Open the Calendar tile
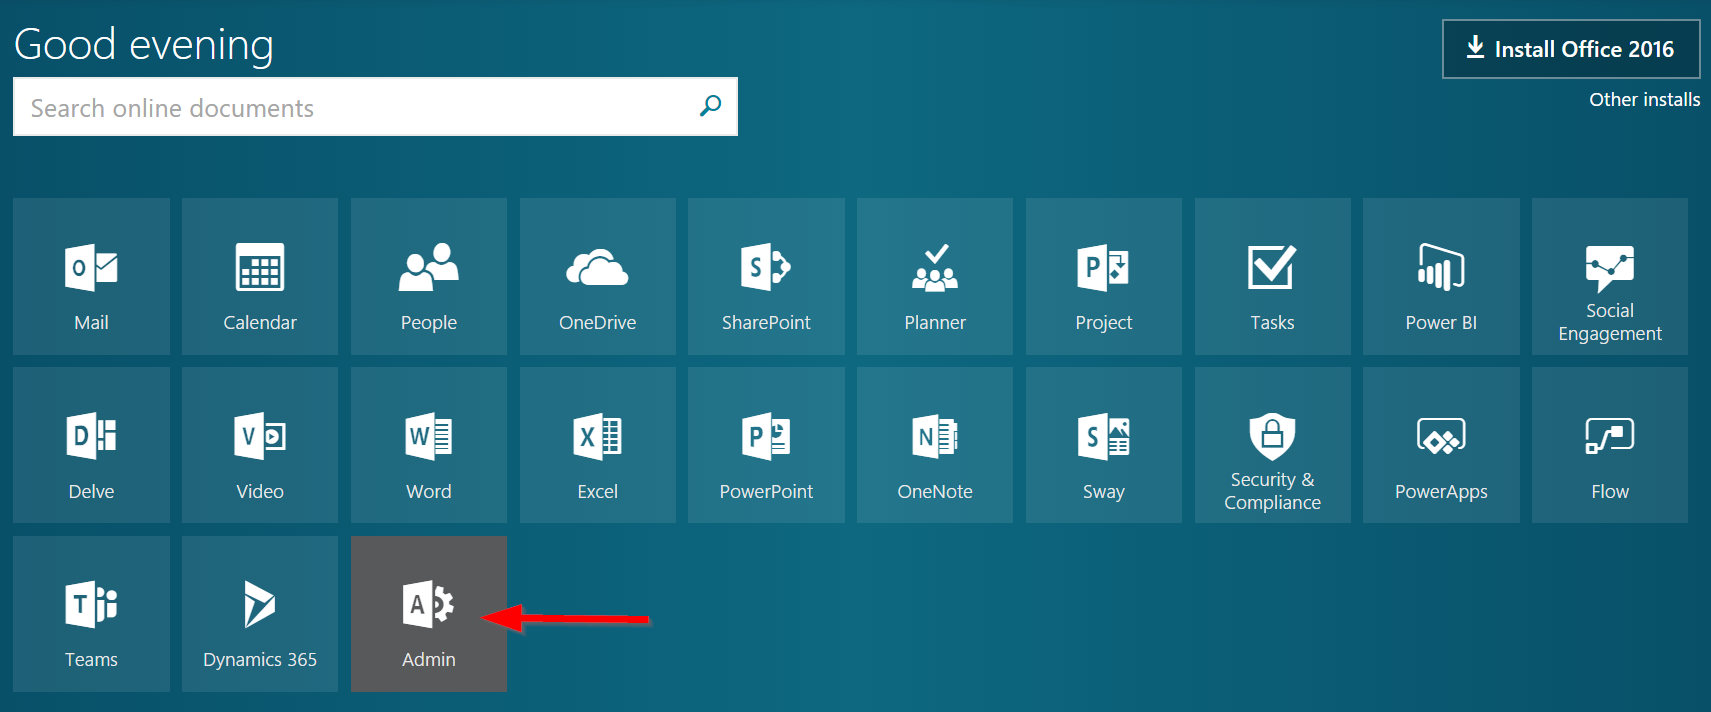Image resolution: width=1711 pixels, height=712 pixels. [x=260, y=276]
